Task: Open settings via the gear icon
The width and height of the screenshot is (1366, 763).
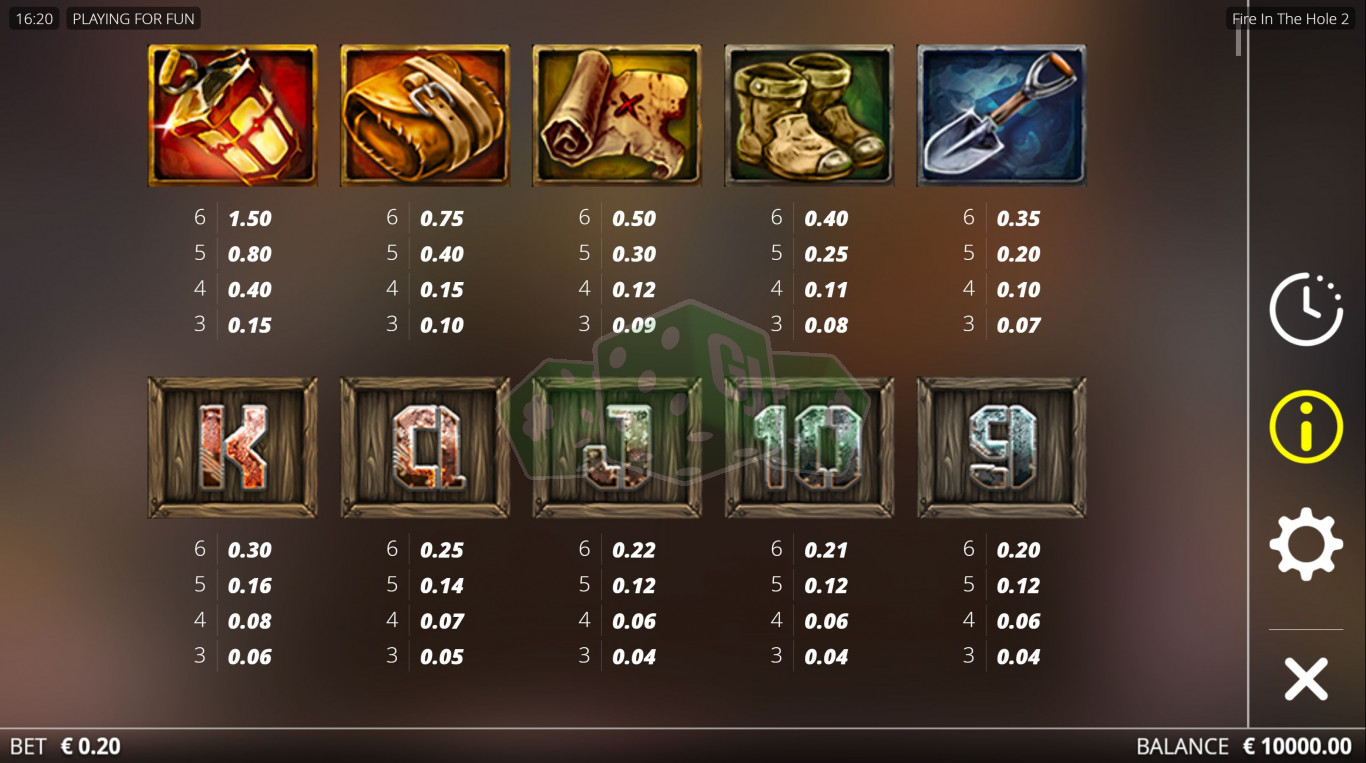Action: [1306, 545]
